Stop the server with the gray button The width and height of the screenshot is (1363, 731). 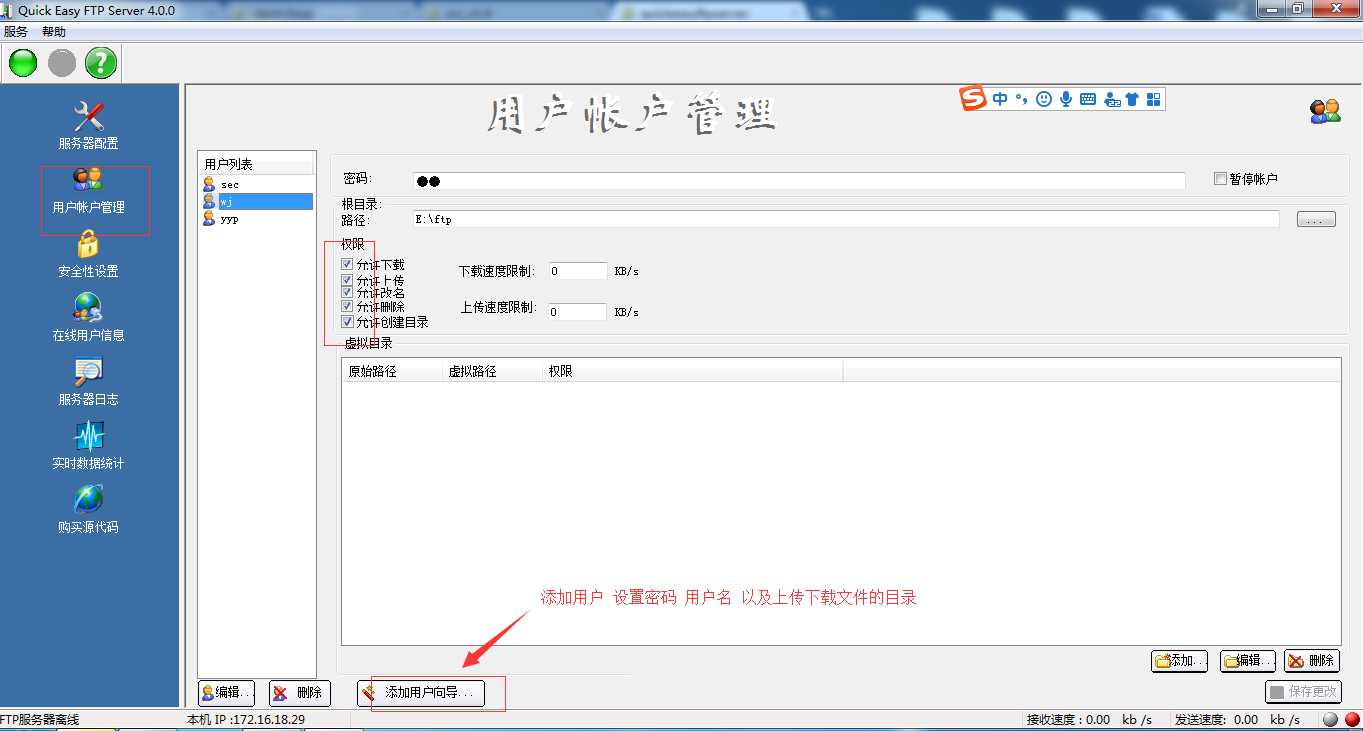coord(62,64)
